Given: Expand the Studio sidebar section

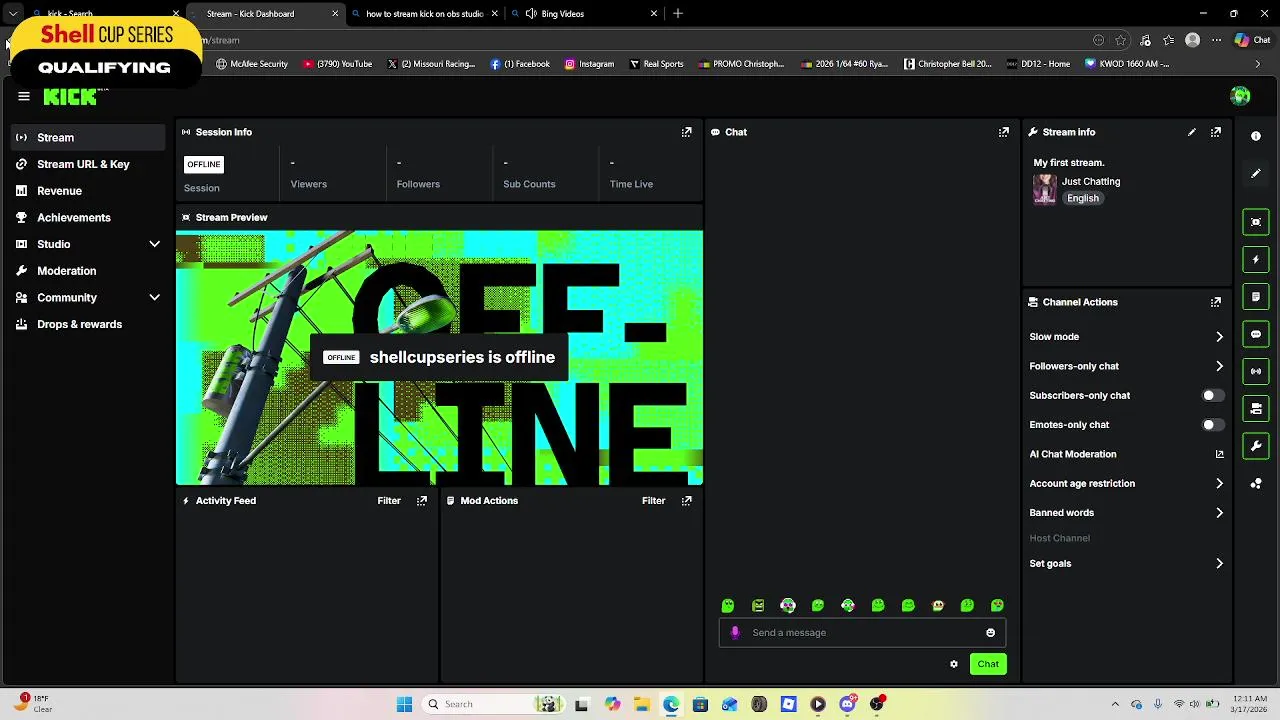Looking at the screenshot, I should pos(154,244).
